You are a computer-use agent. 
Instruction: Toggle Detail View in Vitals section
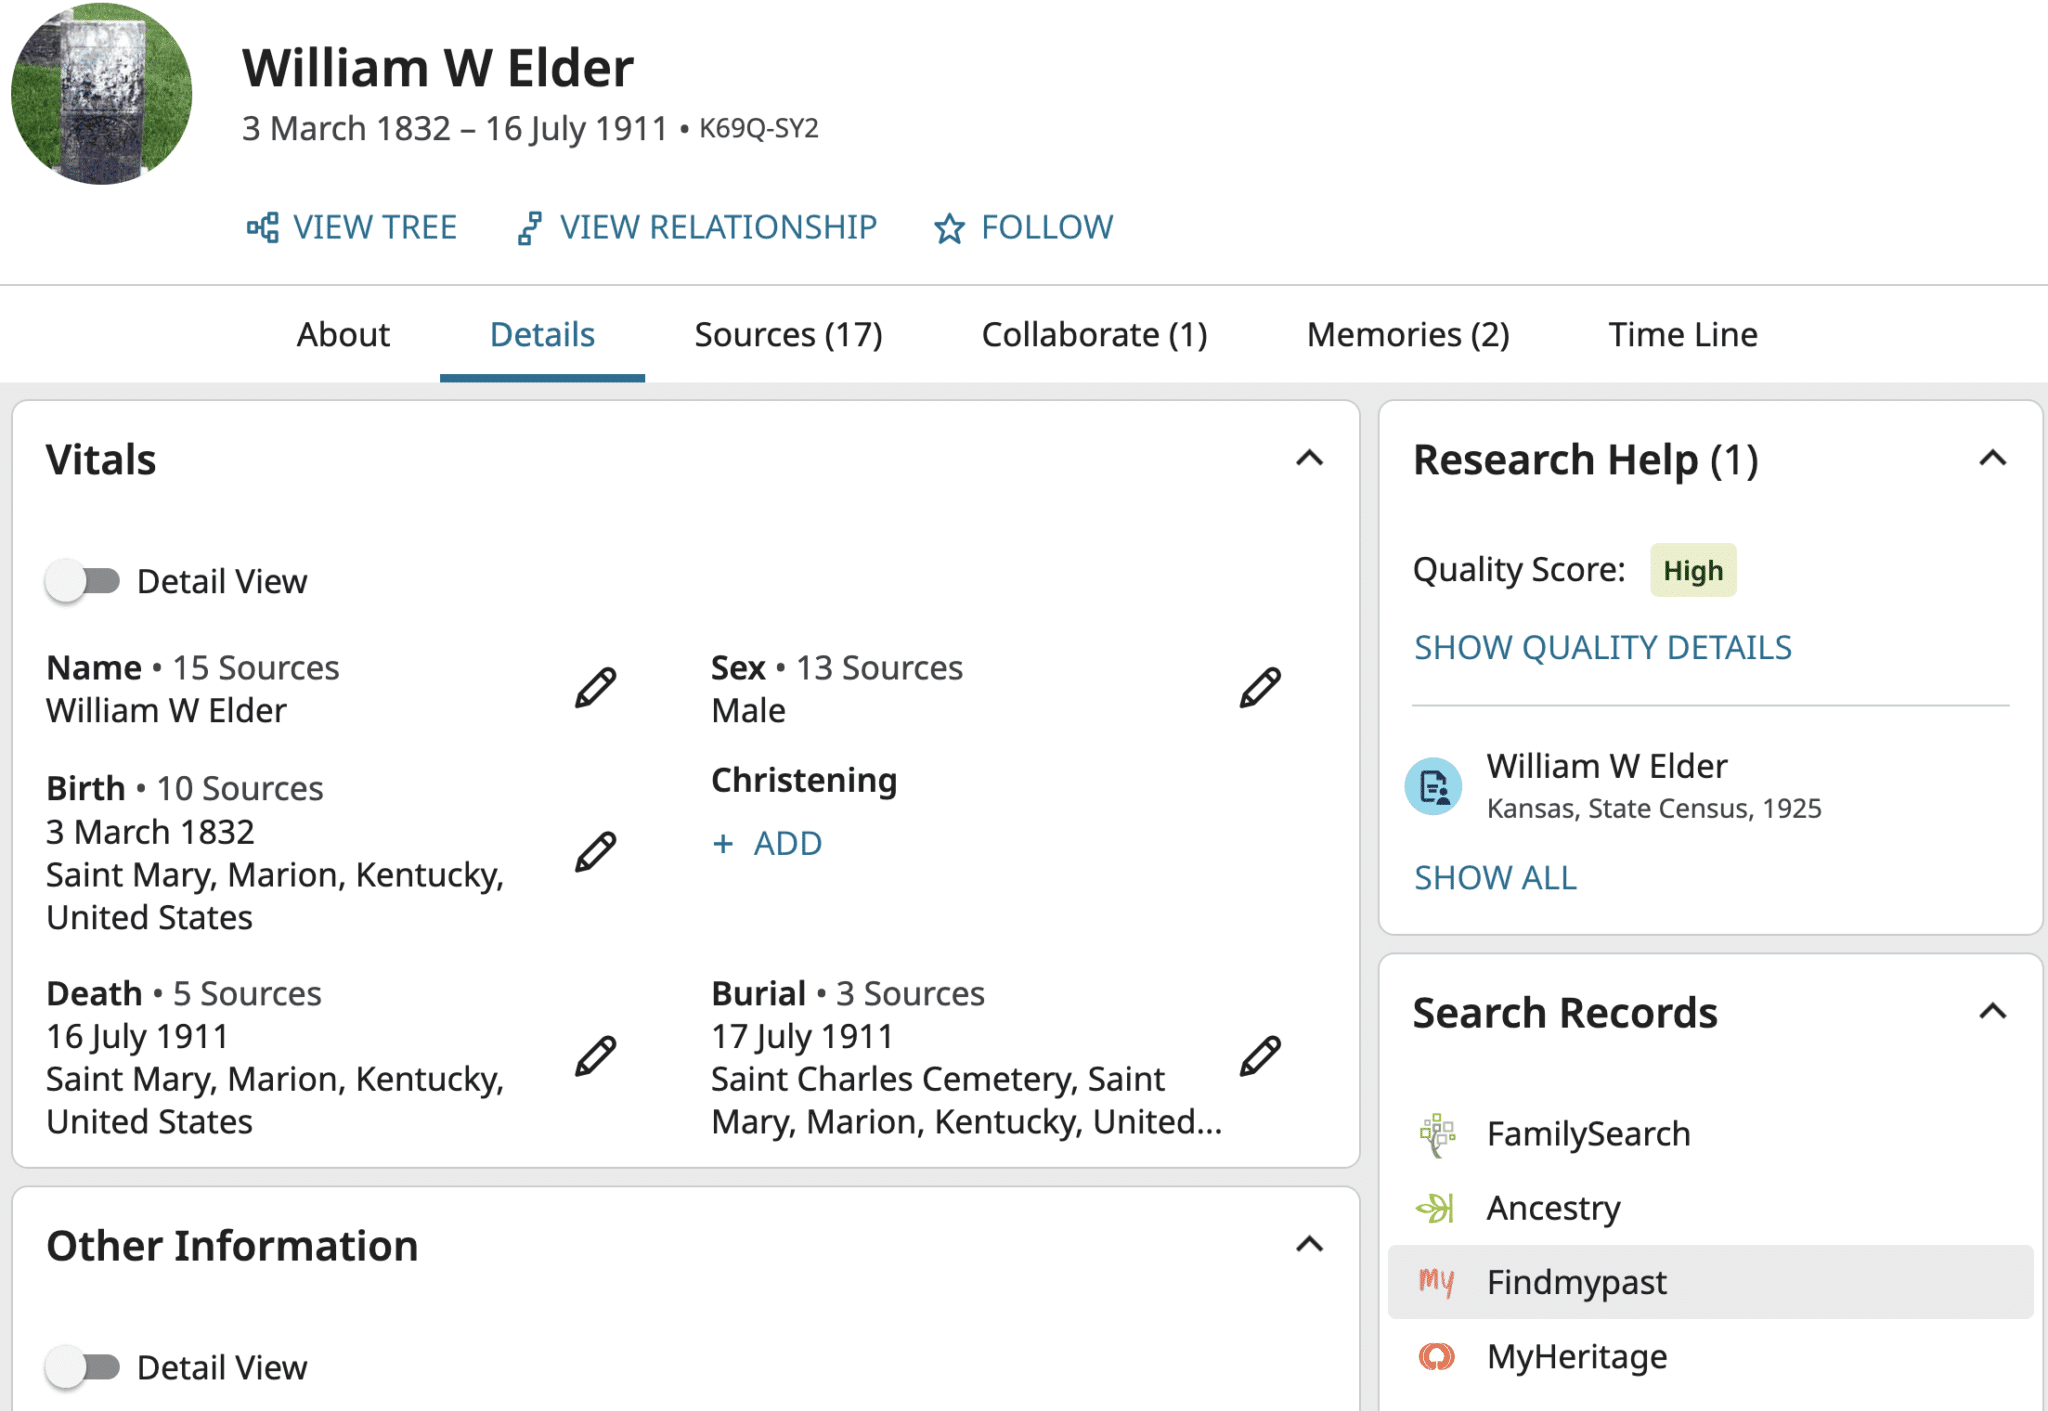point(83,581)
